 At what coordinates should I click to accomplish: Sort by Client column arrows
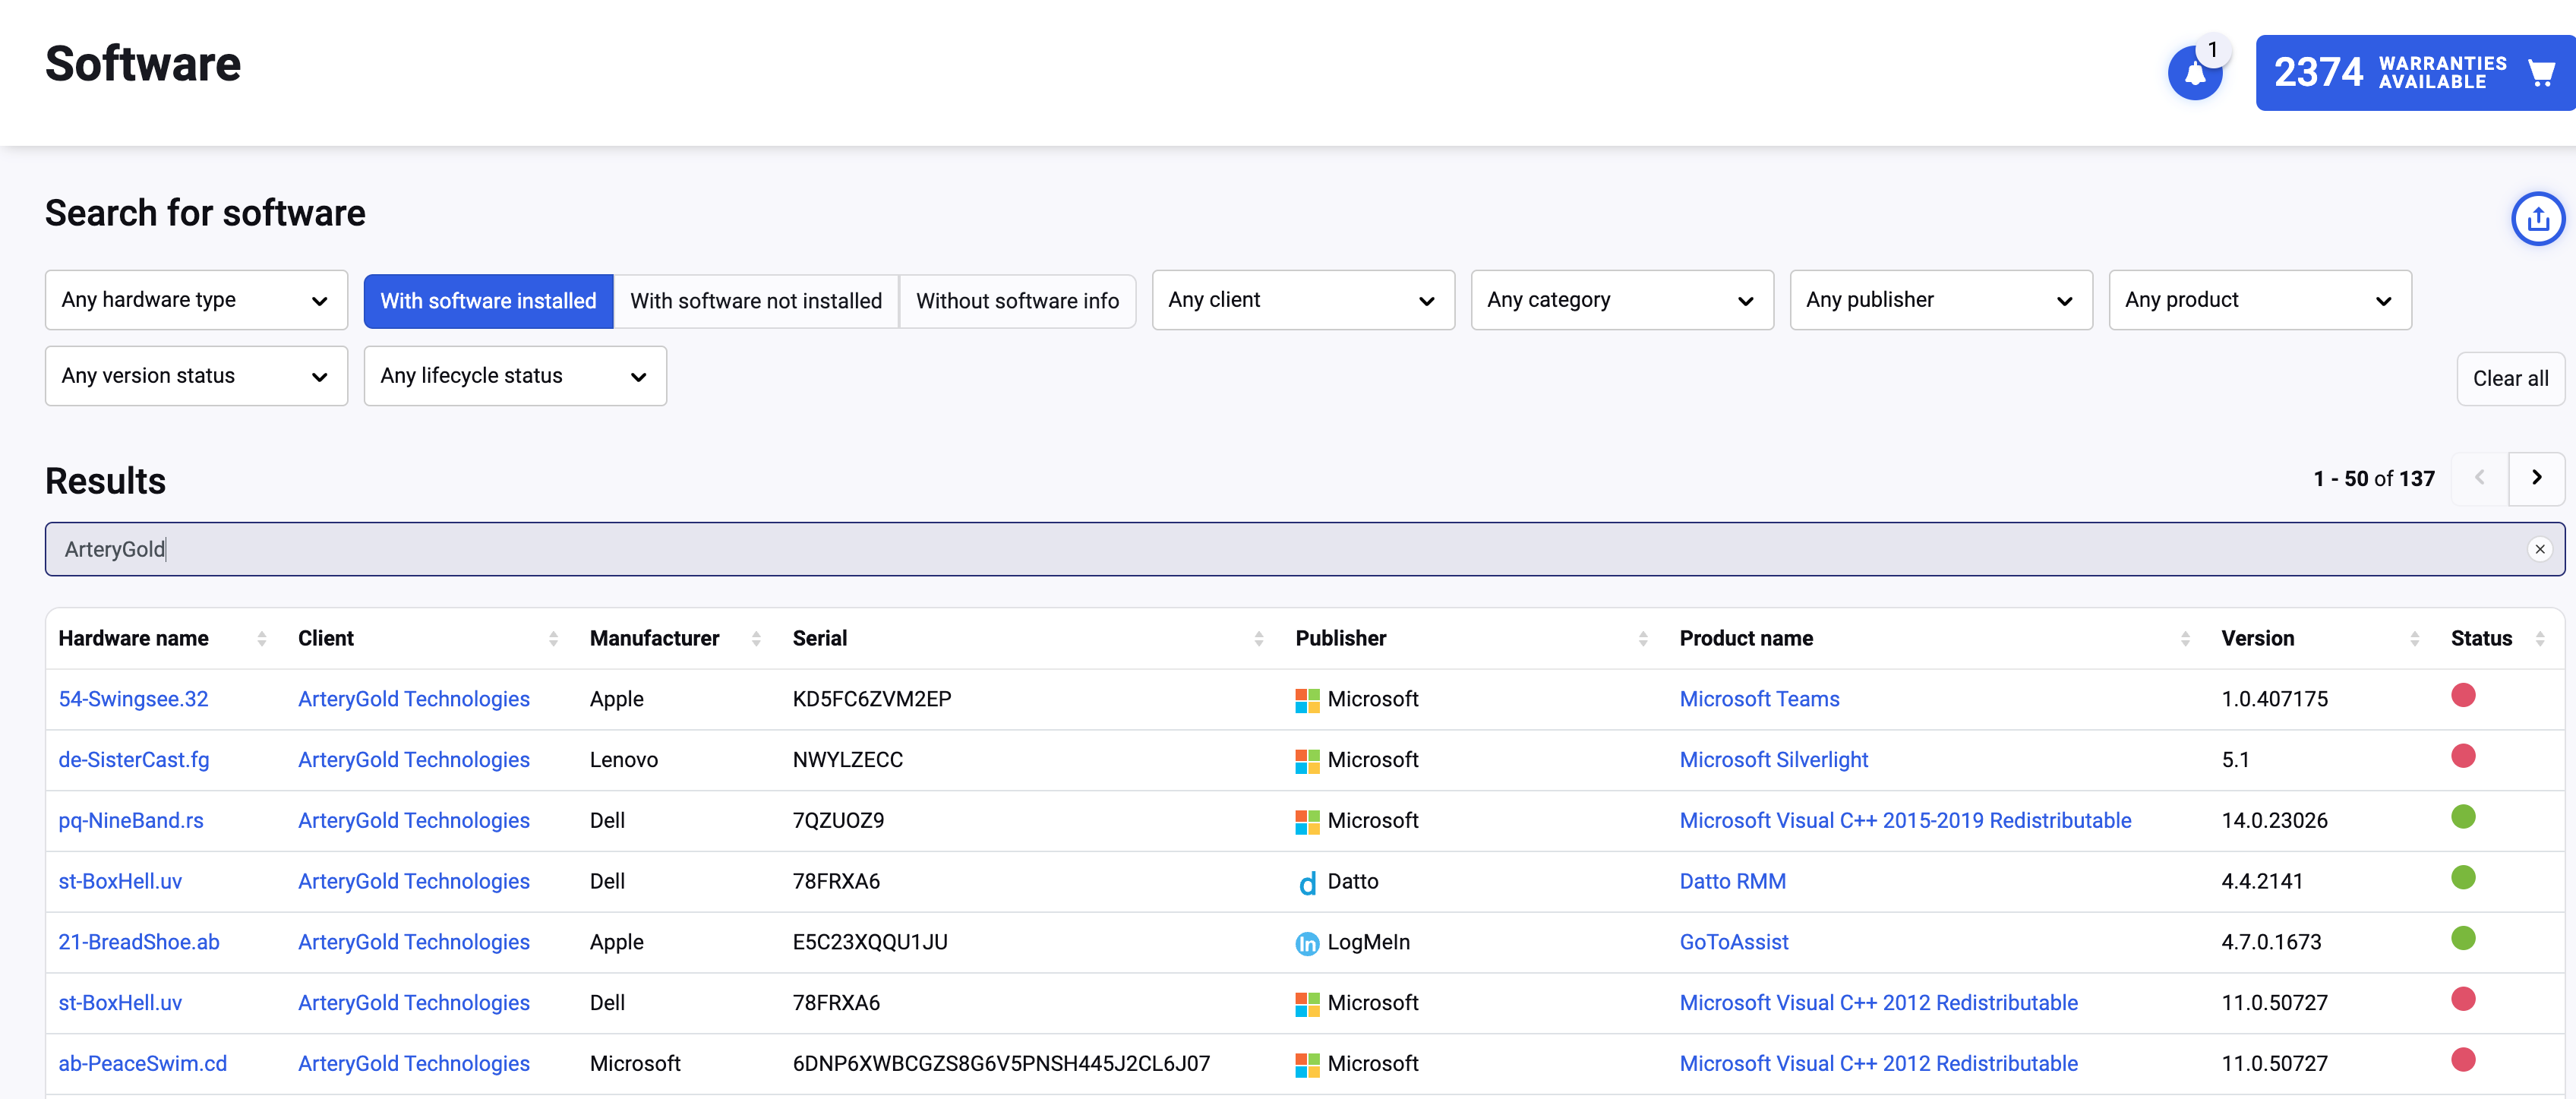pos(553,639)
